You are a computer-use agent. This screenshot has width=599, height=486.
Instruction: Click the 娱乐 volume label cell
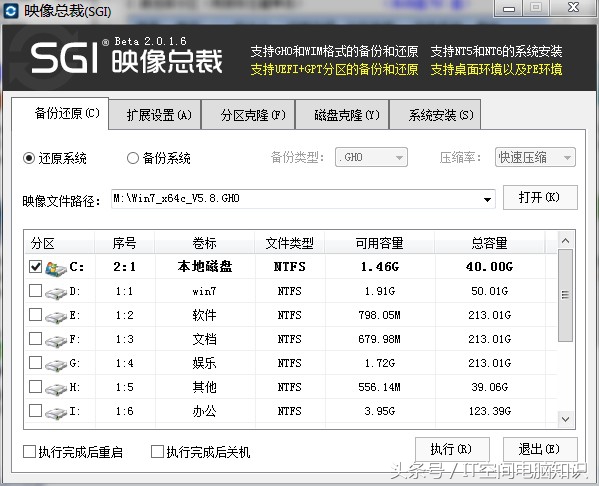(204, 363)
